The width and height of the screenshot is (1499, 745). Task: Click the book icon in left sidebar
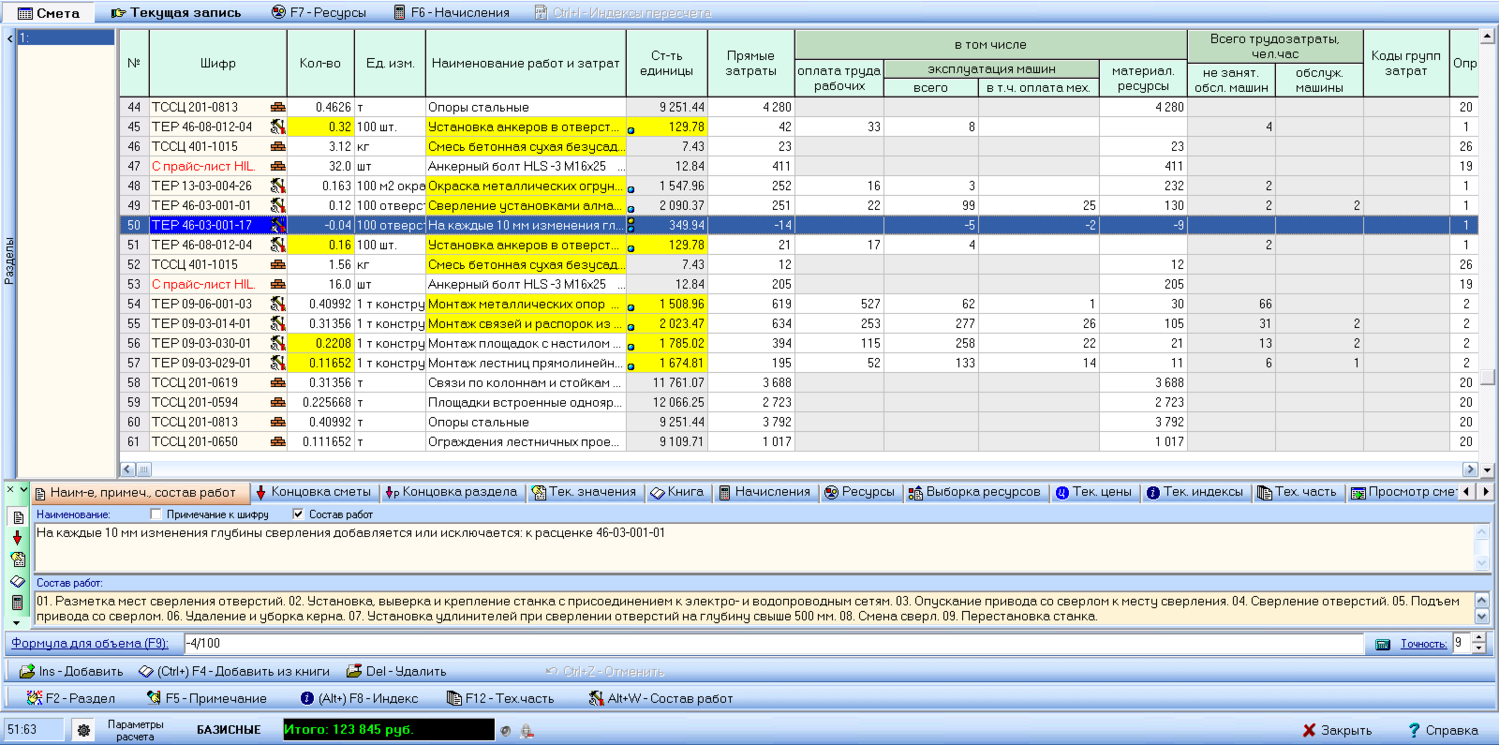click(x=18, y=581)
